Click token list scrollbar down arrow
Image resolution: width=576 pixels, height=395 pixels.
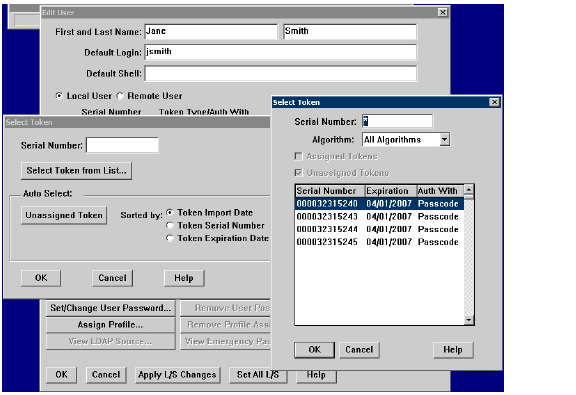coord(469,320)
